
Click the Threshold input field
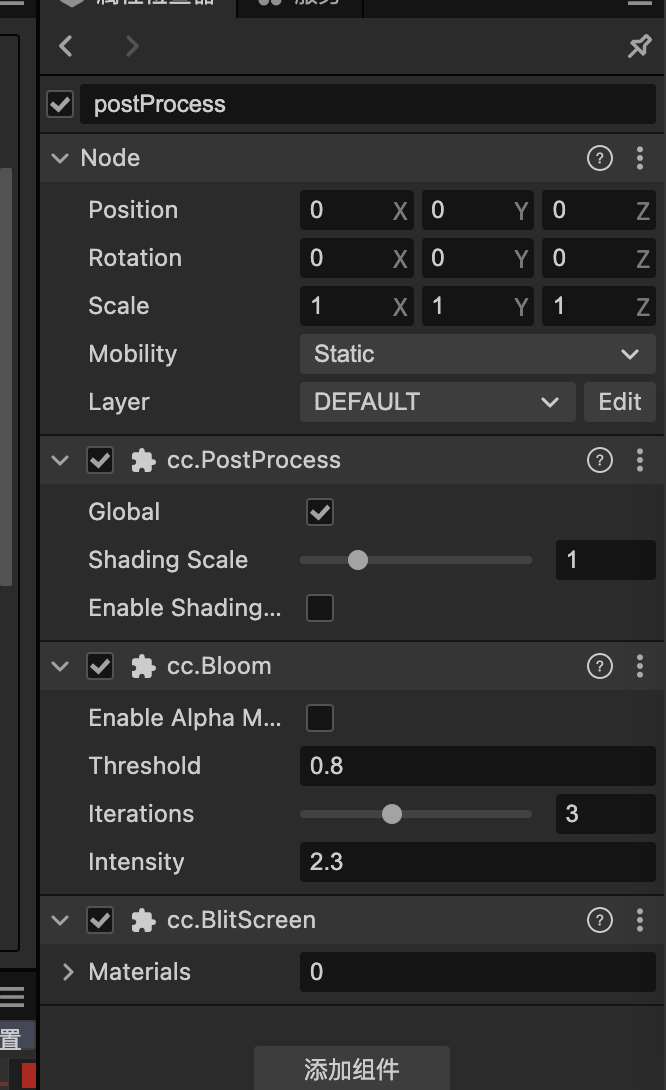477,766
